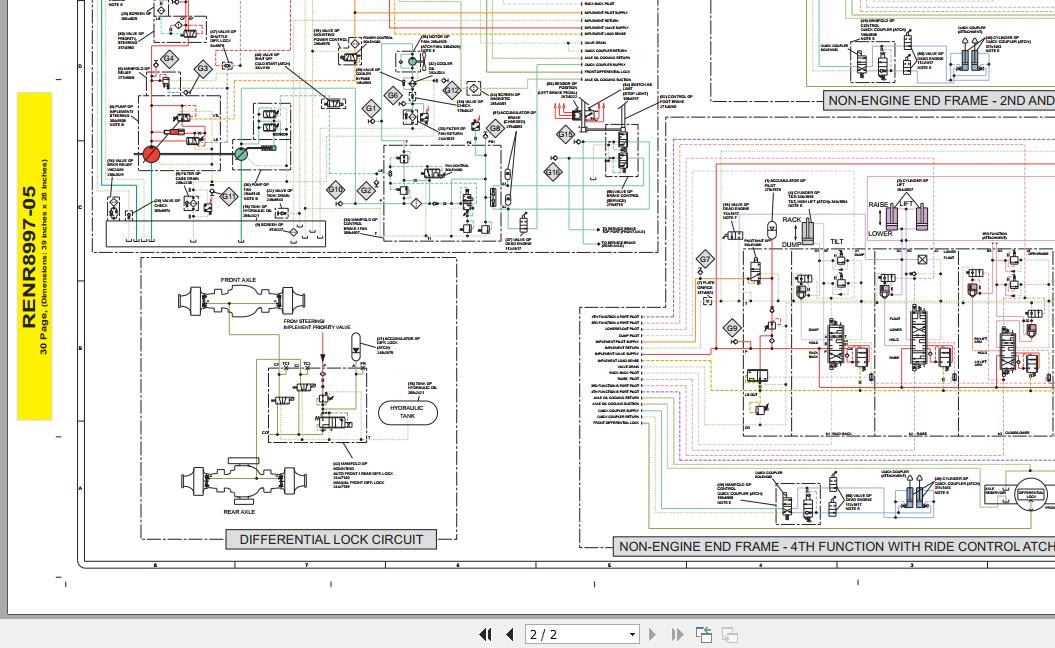The width and height of the screenshot is (1055, 648).
Task: Click the G9 pressure tap marker
Action: [733, 328]
